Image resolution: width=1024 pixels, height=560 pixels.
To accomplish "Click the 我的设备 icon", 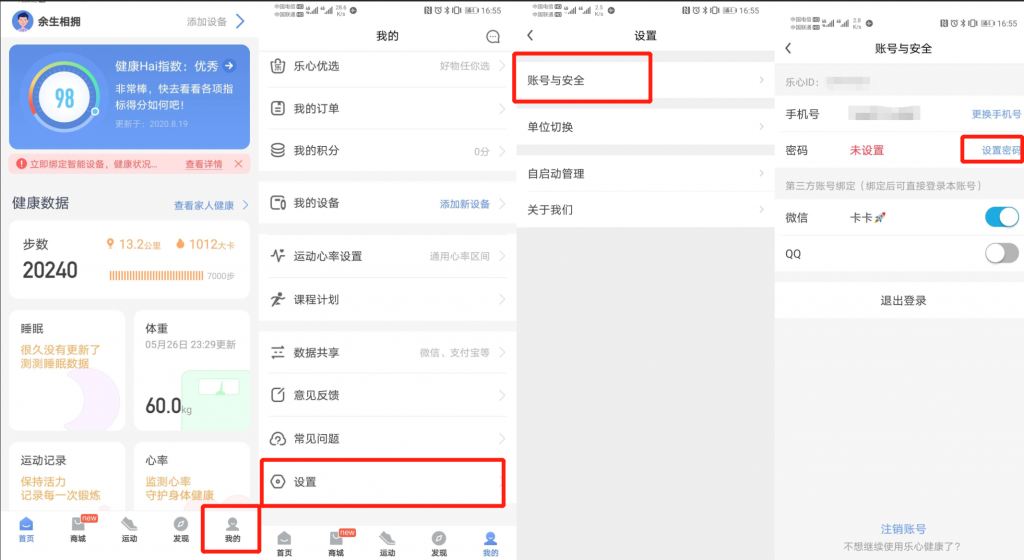I will 278,203.
